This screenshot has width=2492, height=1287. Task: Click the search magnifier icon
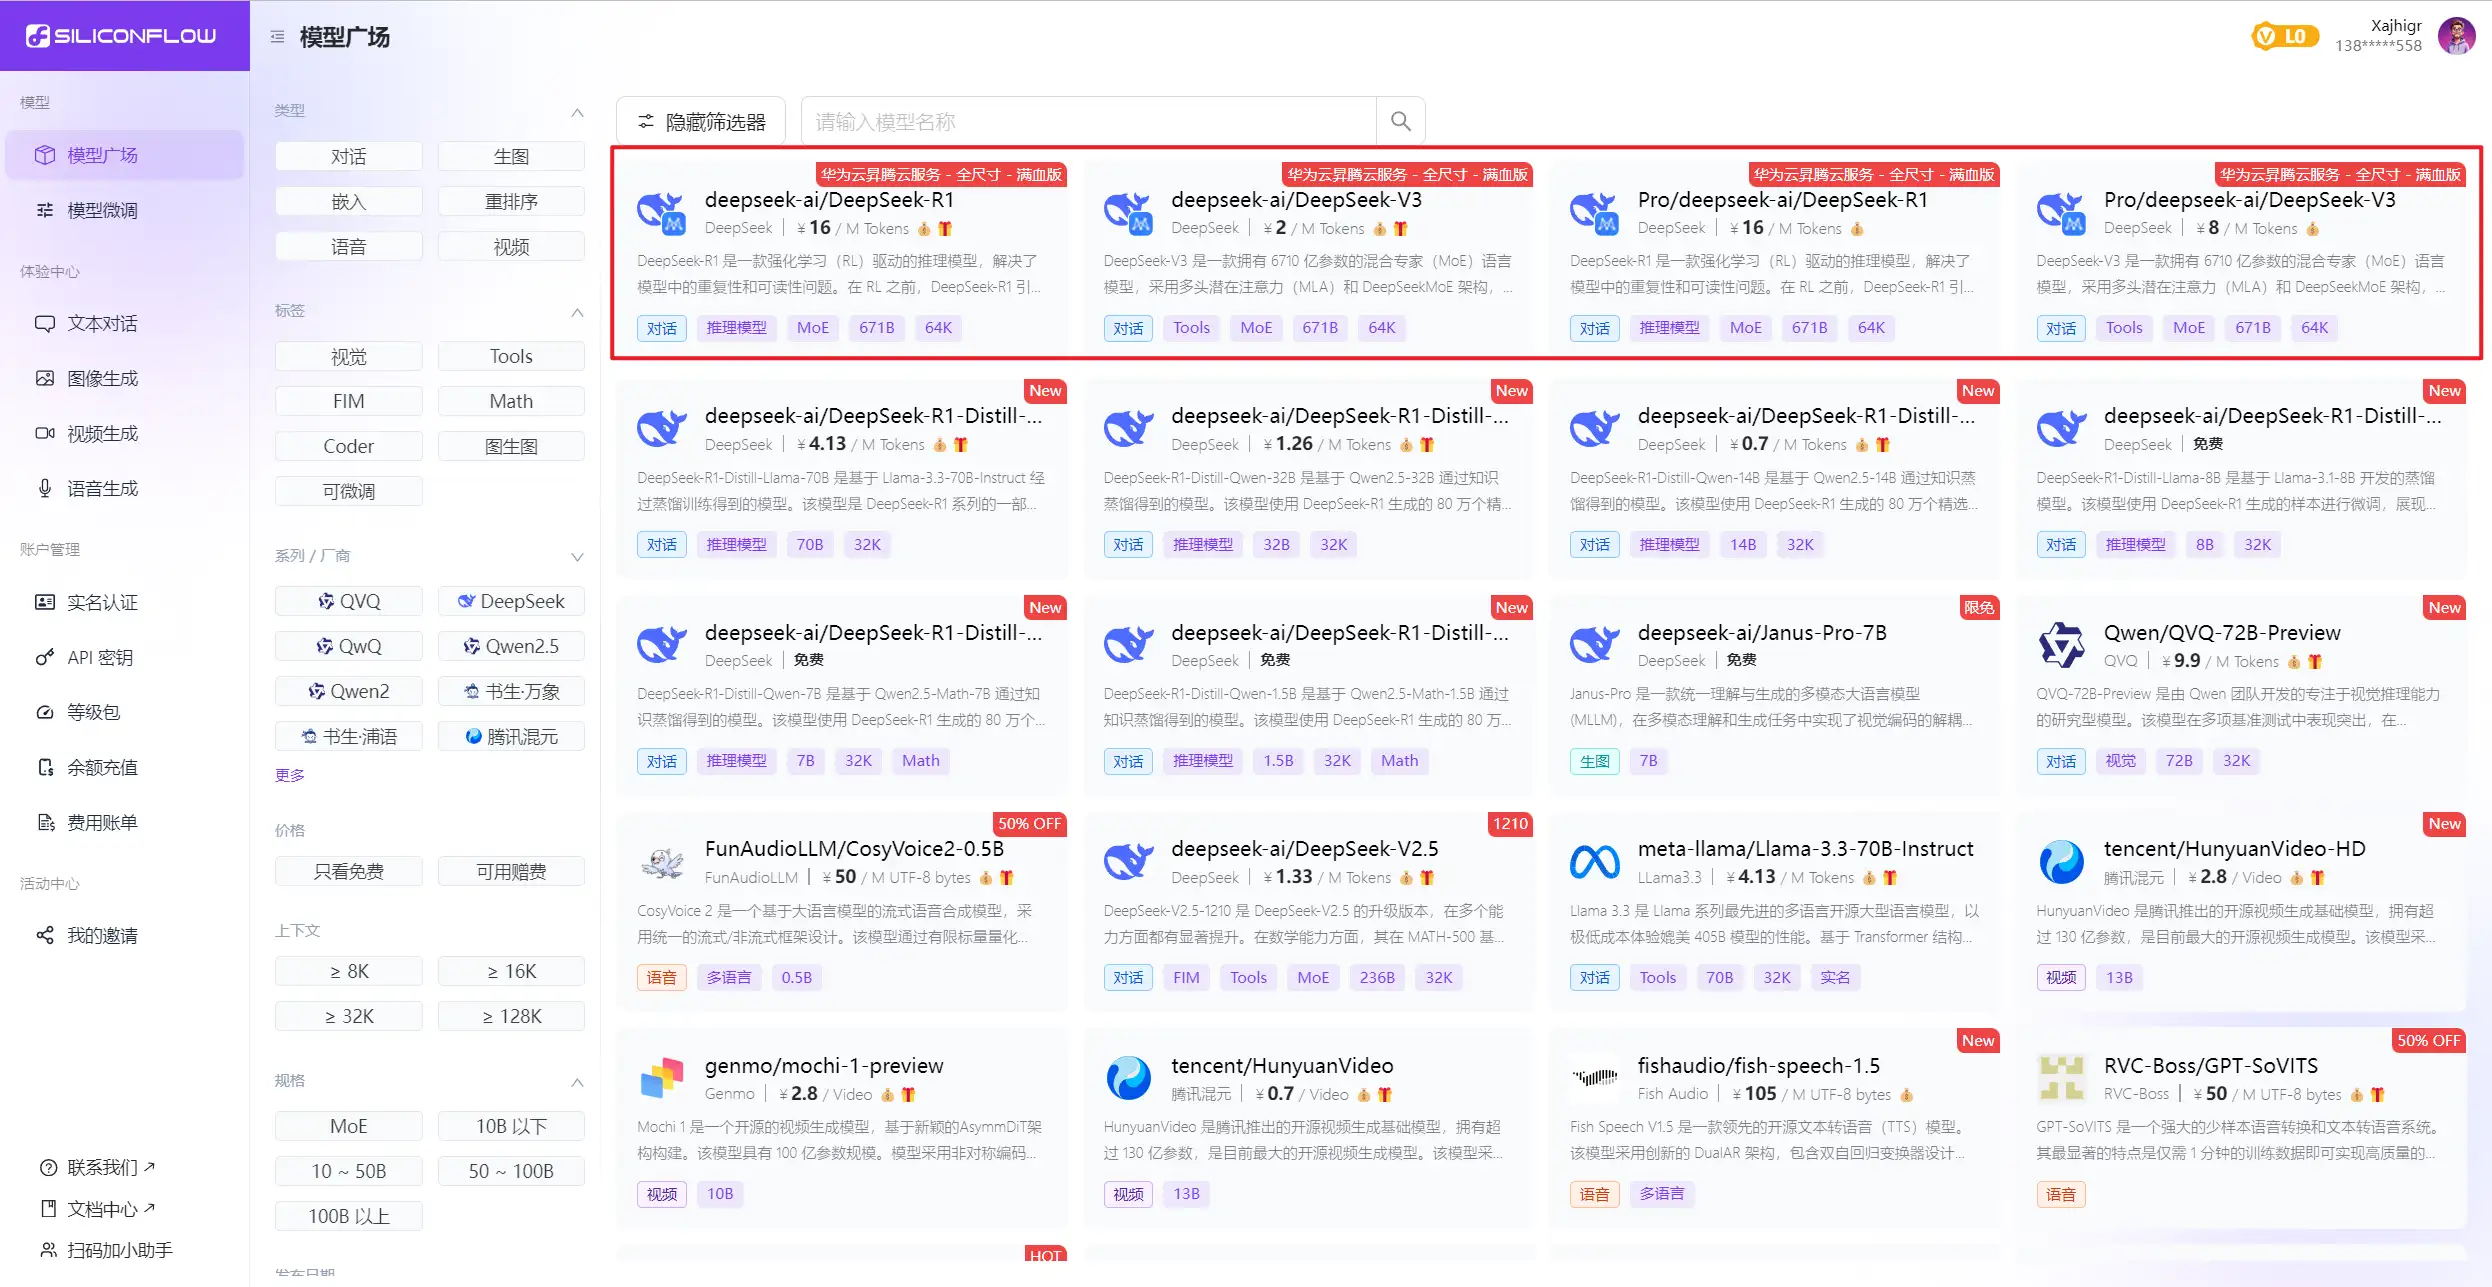tap(1400, 121)
